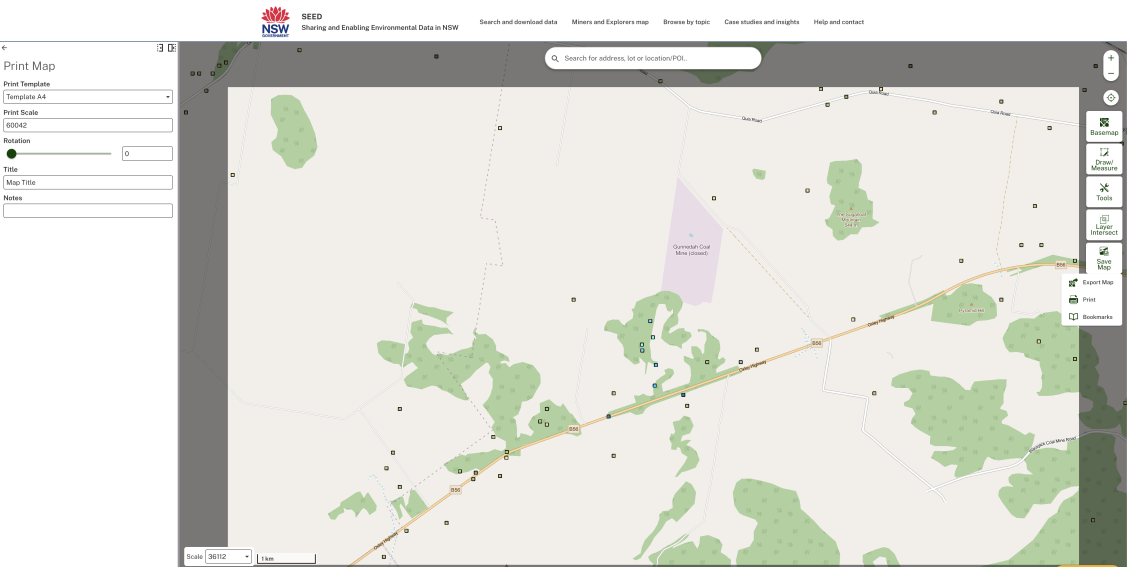Click the Rotation value input box
Viewport: 1127px width, 567px height.
147,154
